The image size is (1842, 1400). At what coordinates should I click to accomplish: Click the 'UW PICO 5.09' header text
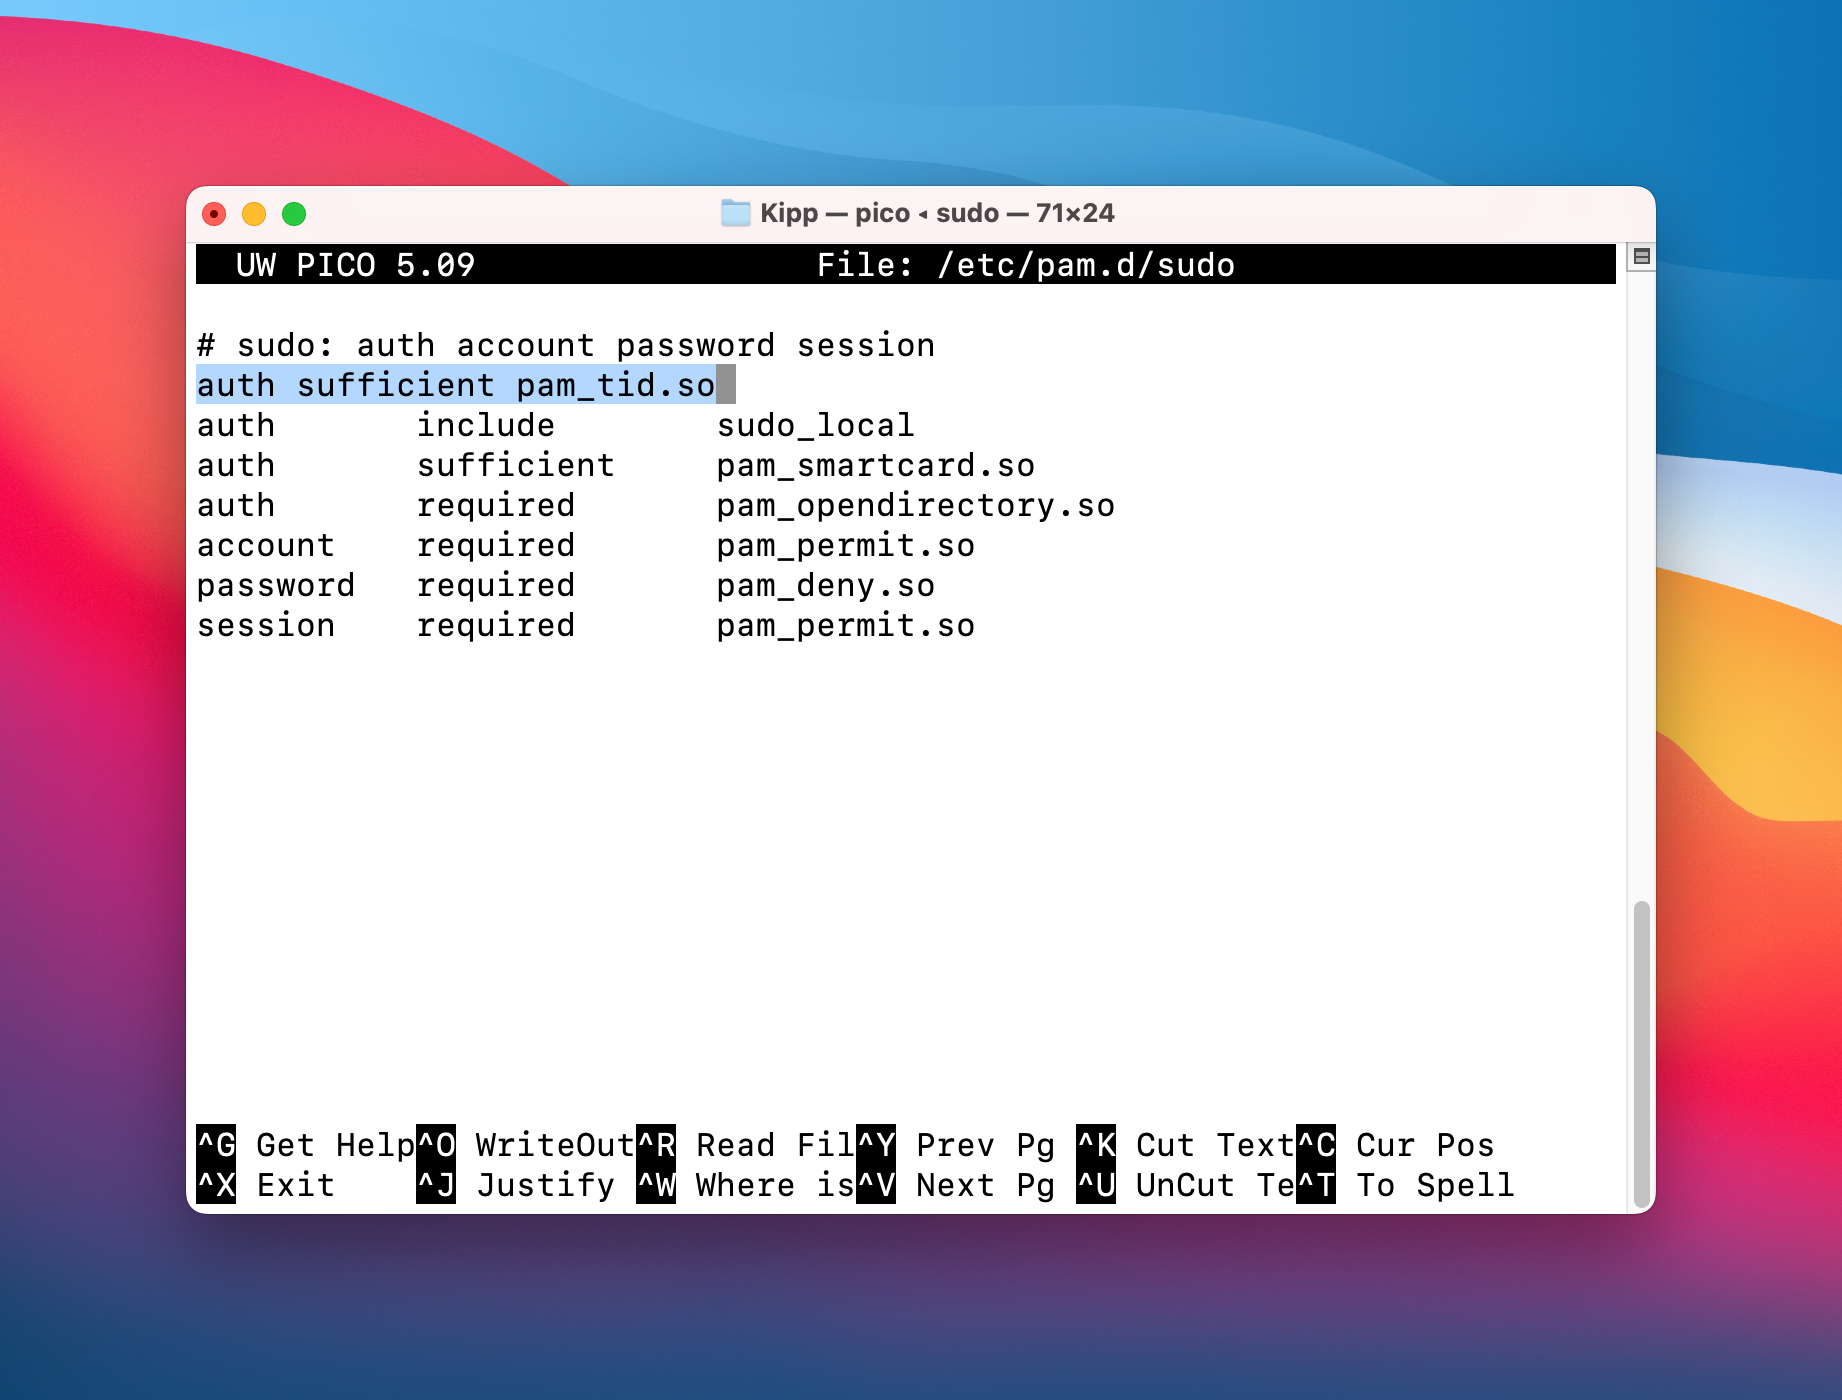click(356, 265)
